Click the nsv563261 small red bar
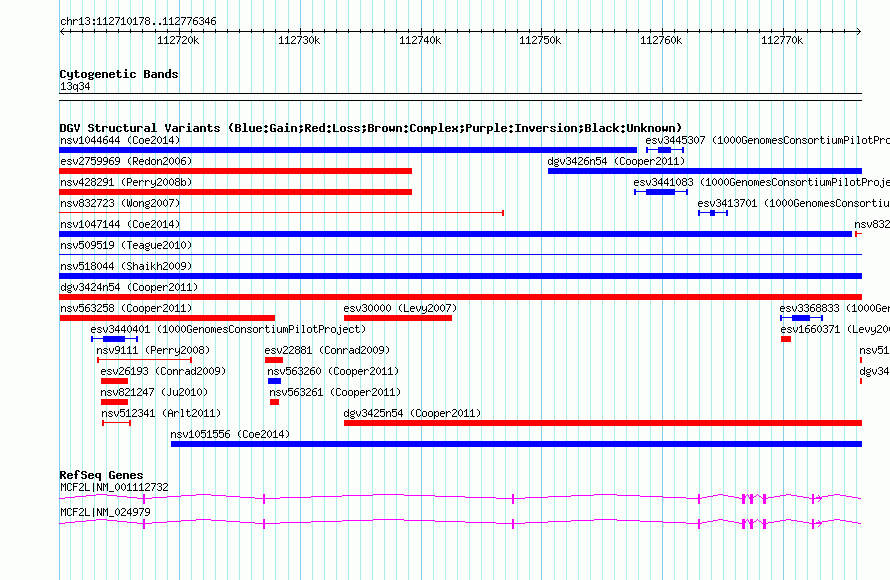Viewport: 890px width, 580px height. coord(275,402)
